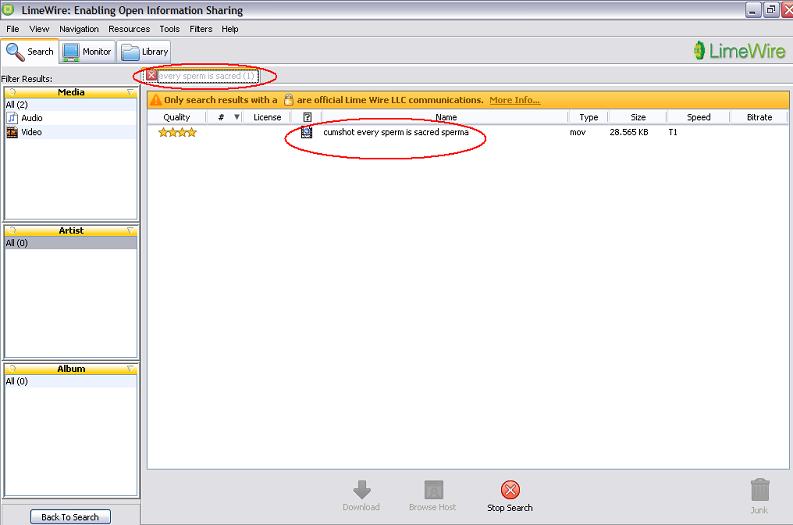Open the Media filter dropdown triangle
793x525 pixels.
pos(130,92)
